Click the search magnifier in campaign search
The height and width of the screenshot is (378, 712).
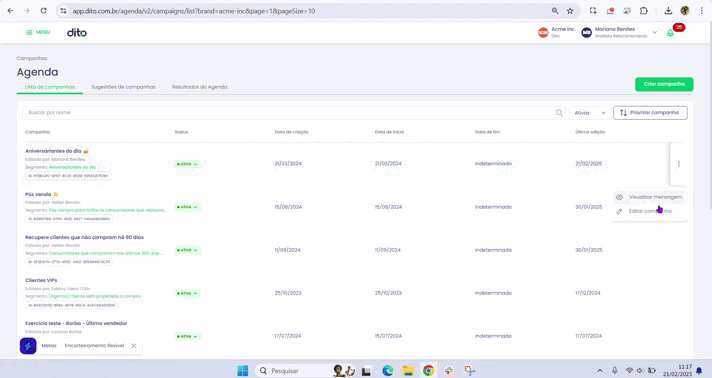point(559,113)
